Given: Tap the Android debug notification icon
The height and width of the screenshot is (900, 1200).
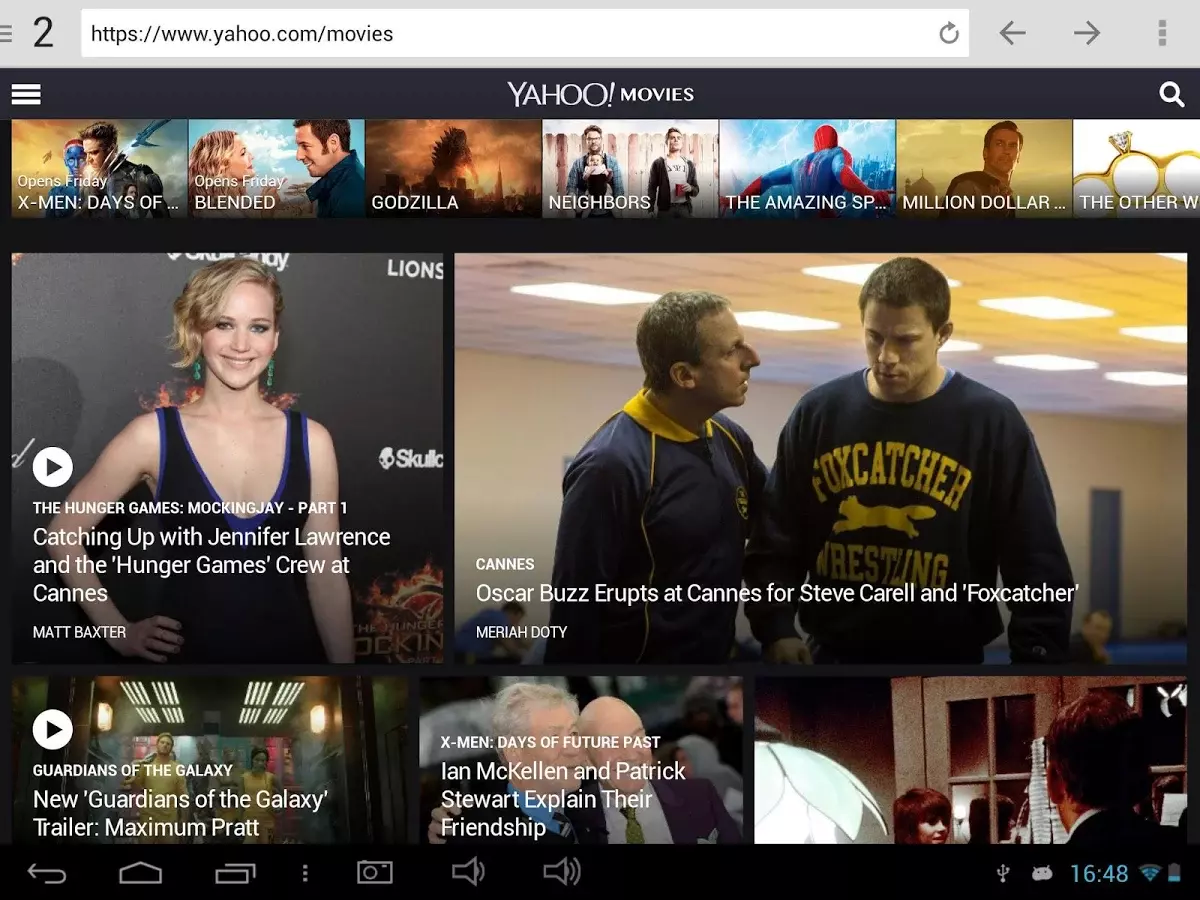Looking at the screenshot, I should [1041, 874].
